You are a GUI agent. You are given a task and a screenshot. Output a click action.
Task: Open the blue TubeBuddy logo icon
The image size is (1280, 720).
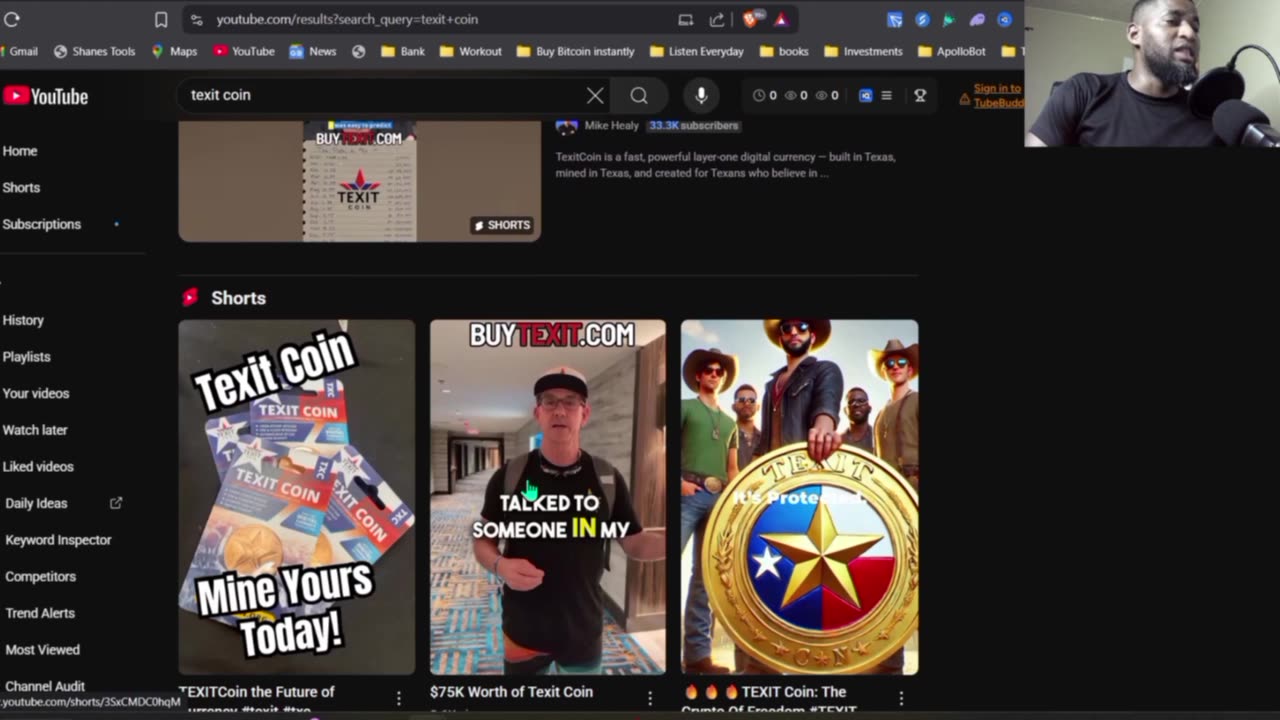[x=866, y=95]
